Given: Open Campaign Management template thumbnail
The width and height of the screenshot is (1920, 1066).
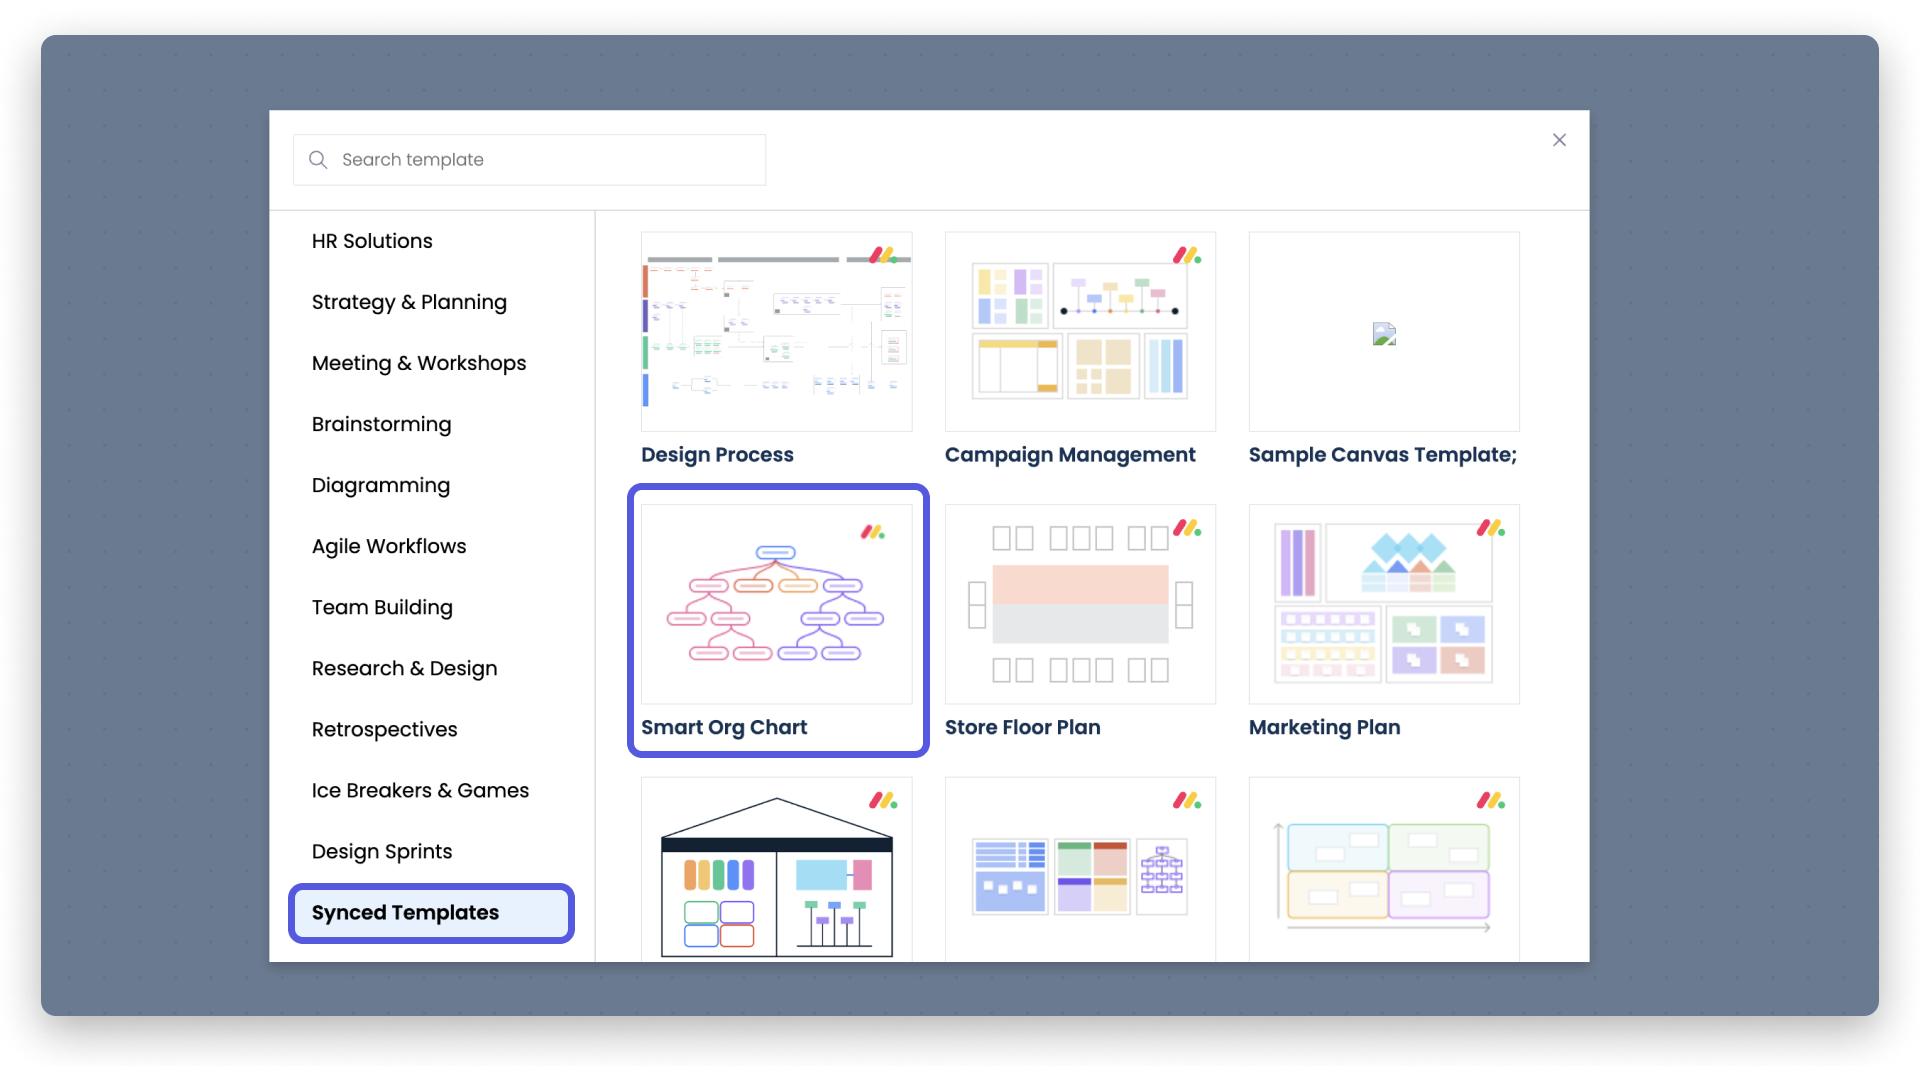Looking at the screenshot, I should click(1080, 332).
